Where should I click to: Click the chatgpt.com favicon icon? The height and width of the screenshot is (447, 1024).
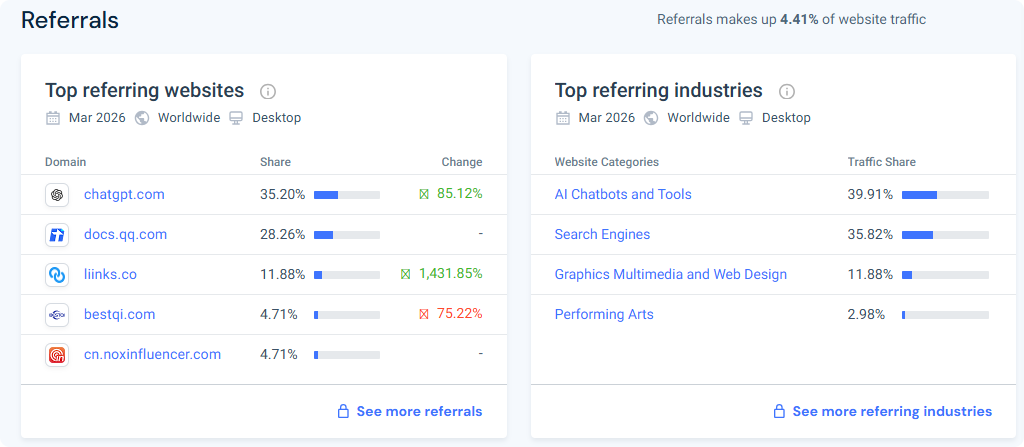tap(57, 195)
